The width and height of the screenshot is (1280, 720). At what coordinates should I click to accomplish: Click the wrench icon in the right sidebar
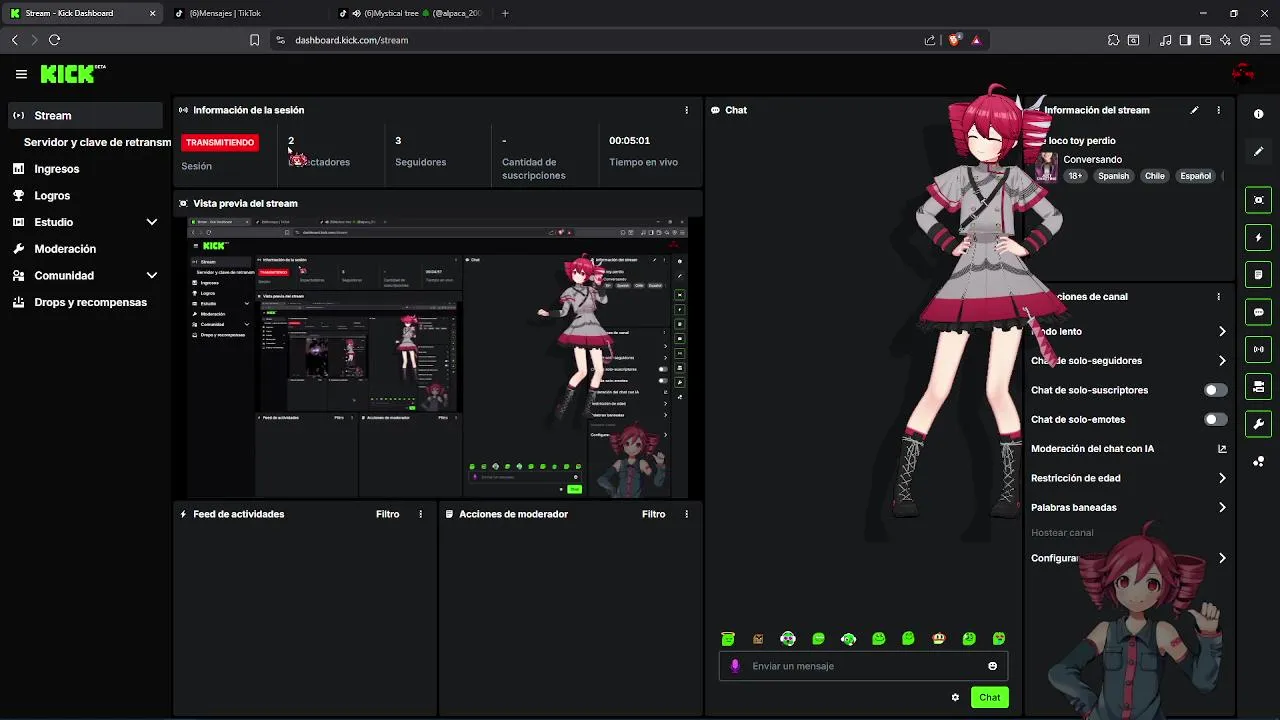(x=1258, y=424)
